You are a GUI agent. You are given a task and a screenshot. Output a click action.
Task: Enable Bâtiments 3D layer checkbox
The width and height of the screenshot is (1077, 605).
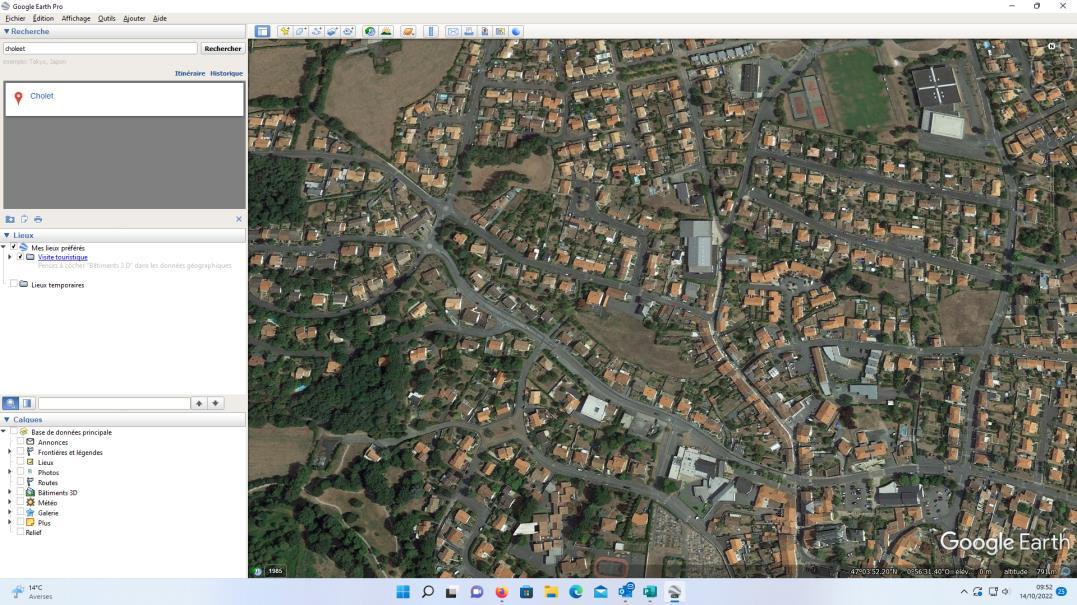[x=20, y=492]
